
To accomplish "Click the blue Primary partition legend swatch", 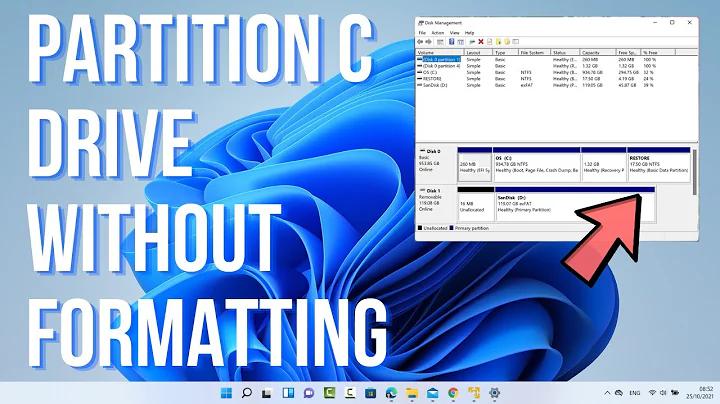I will (451, 228).
